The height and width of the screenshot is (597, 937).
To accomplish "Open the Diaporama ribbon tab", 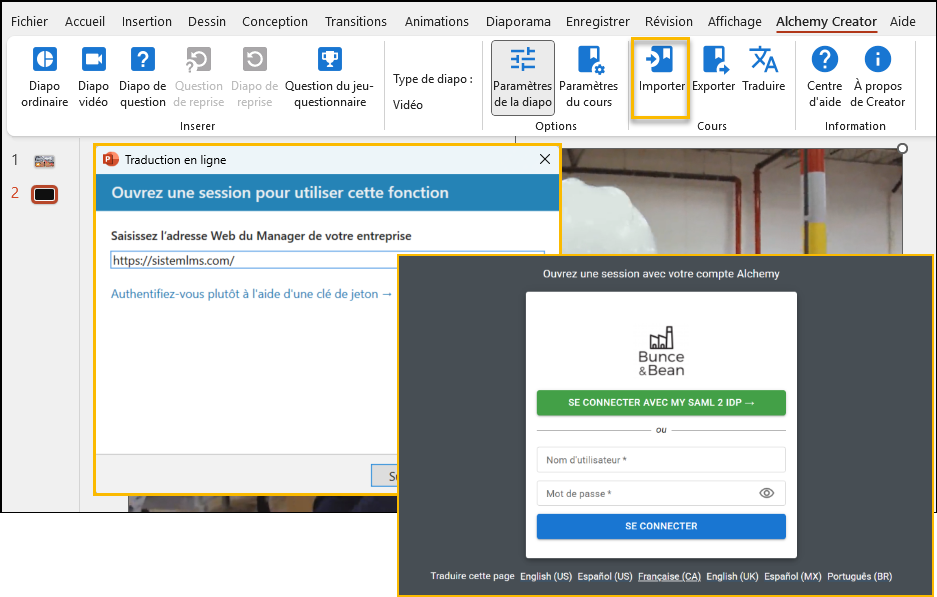I will coord(517,21).
